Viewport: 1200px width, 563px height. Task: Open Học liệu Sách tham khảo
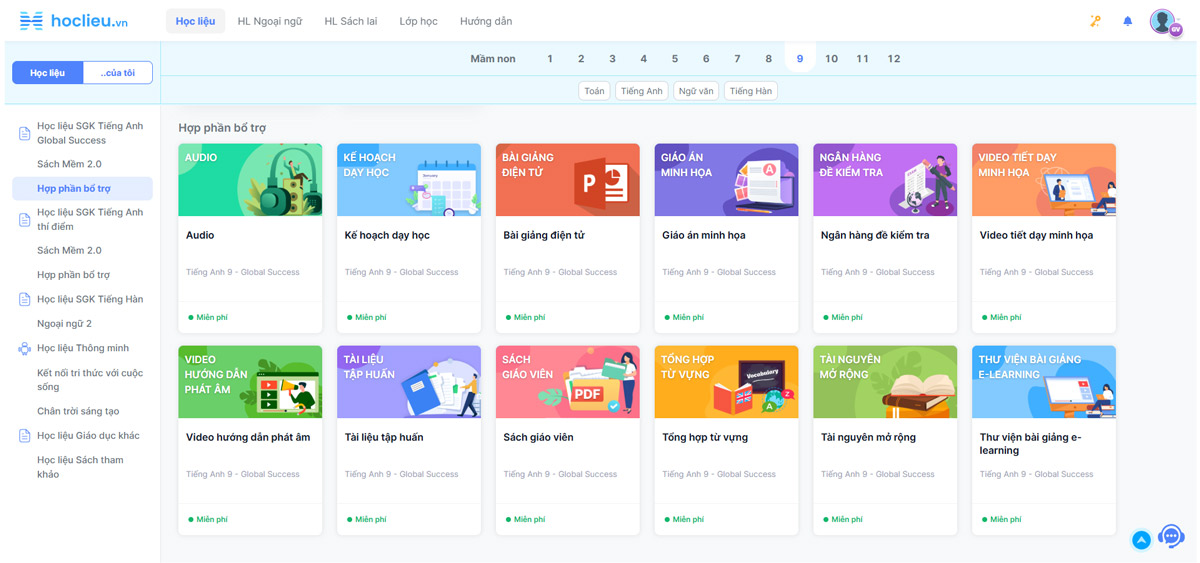click(x=80, y=467)
